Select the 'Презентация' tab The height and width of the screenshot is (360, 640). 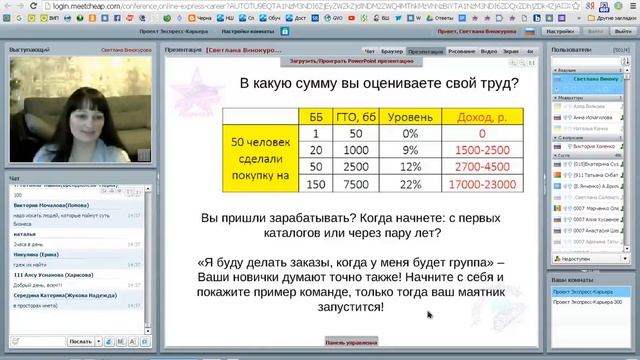click(x=425, y=51)
